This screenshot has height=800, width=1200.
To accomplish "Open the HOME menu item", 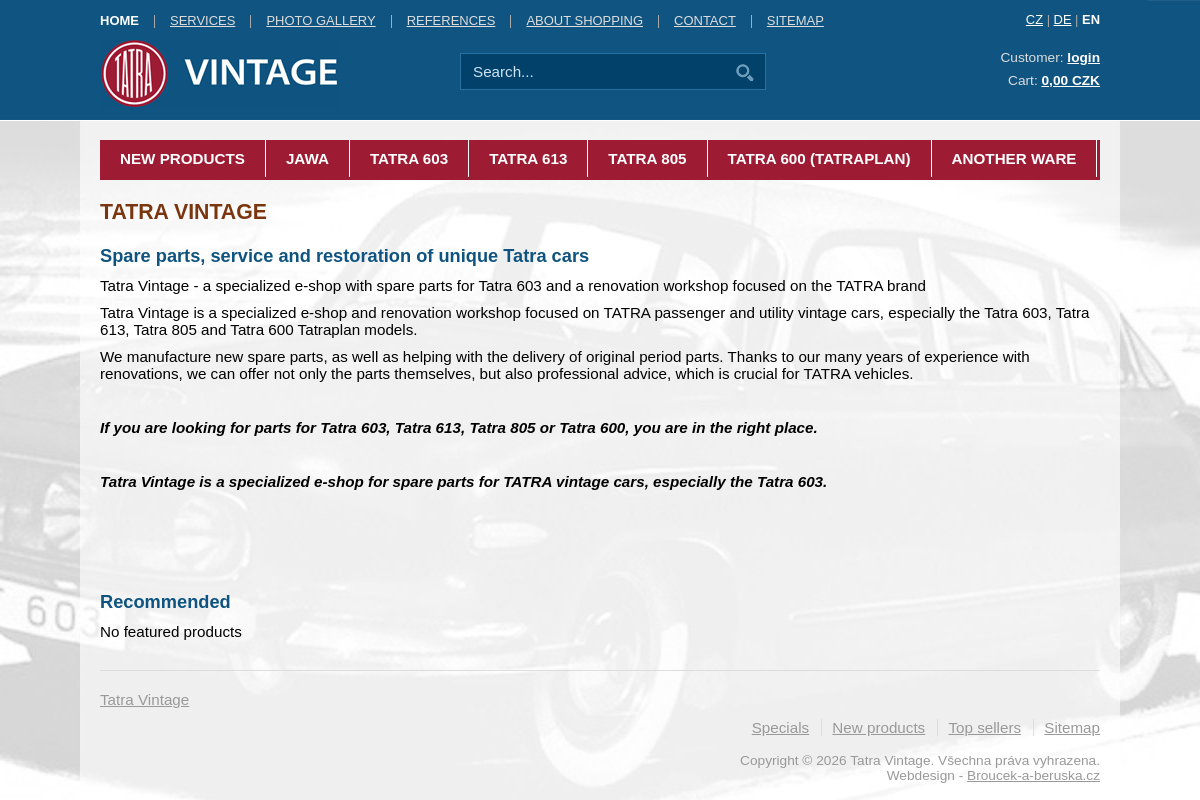I will [x=119, y=20].
